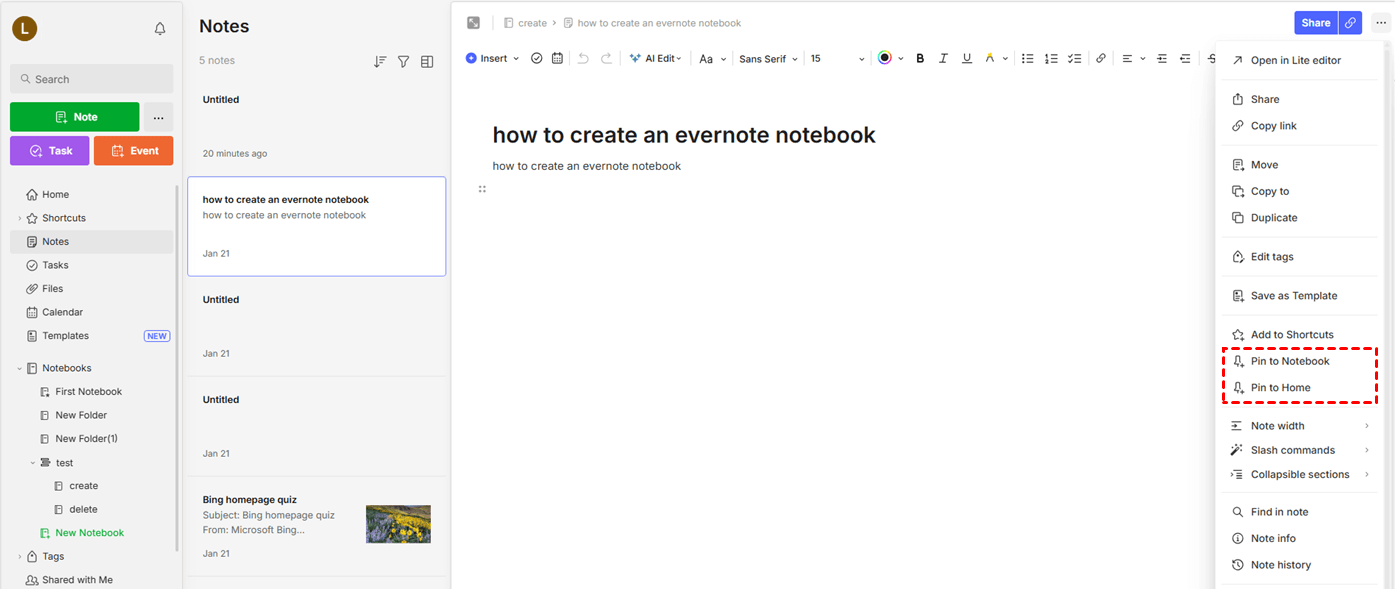The height and width of the screenshot is (589, 1395).
Task: Toggle underline formatting
Action: click(966, 59)
